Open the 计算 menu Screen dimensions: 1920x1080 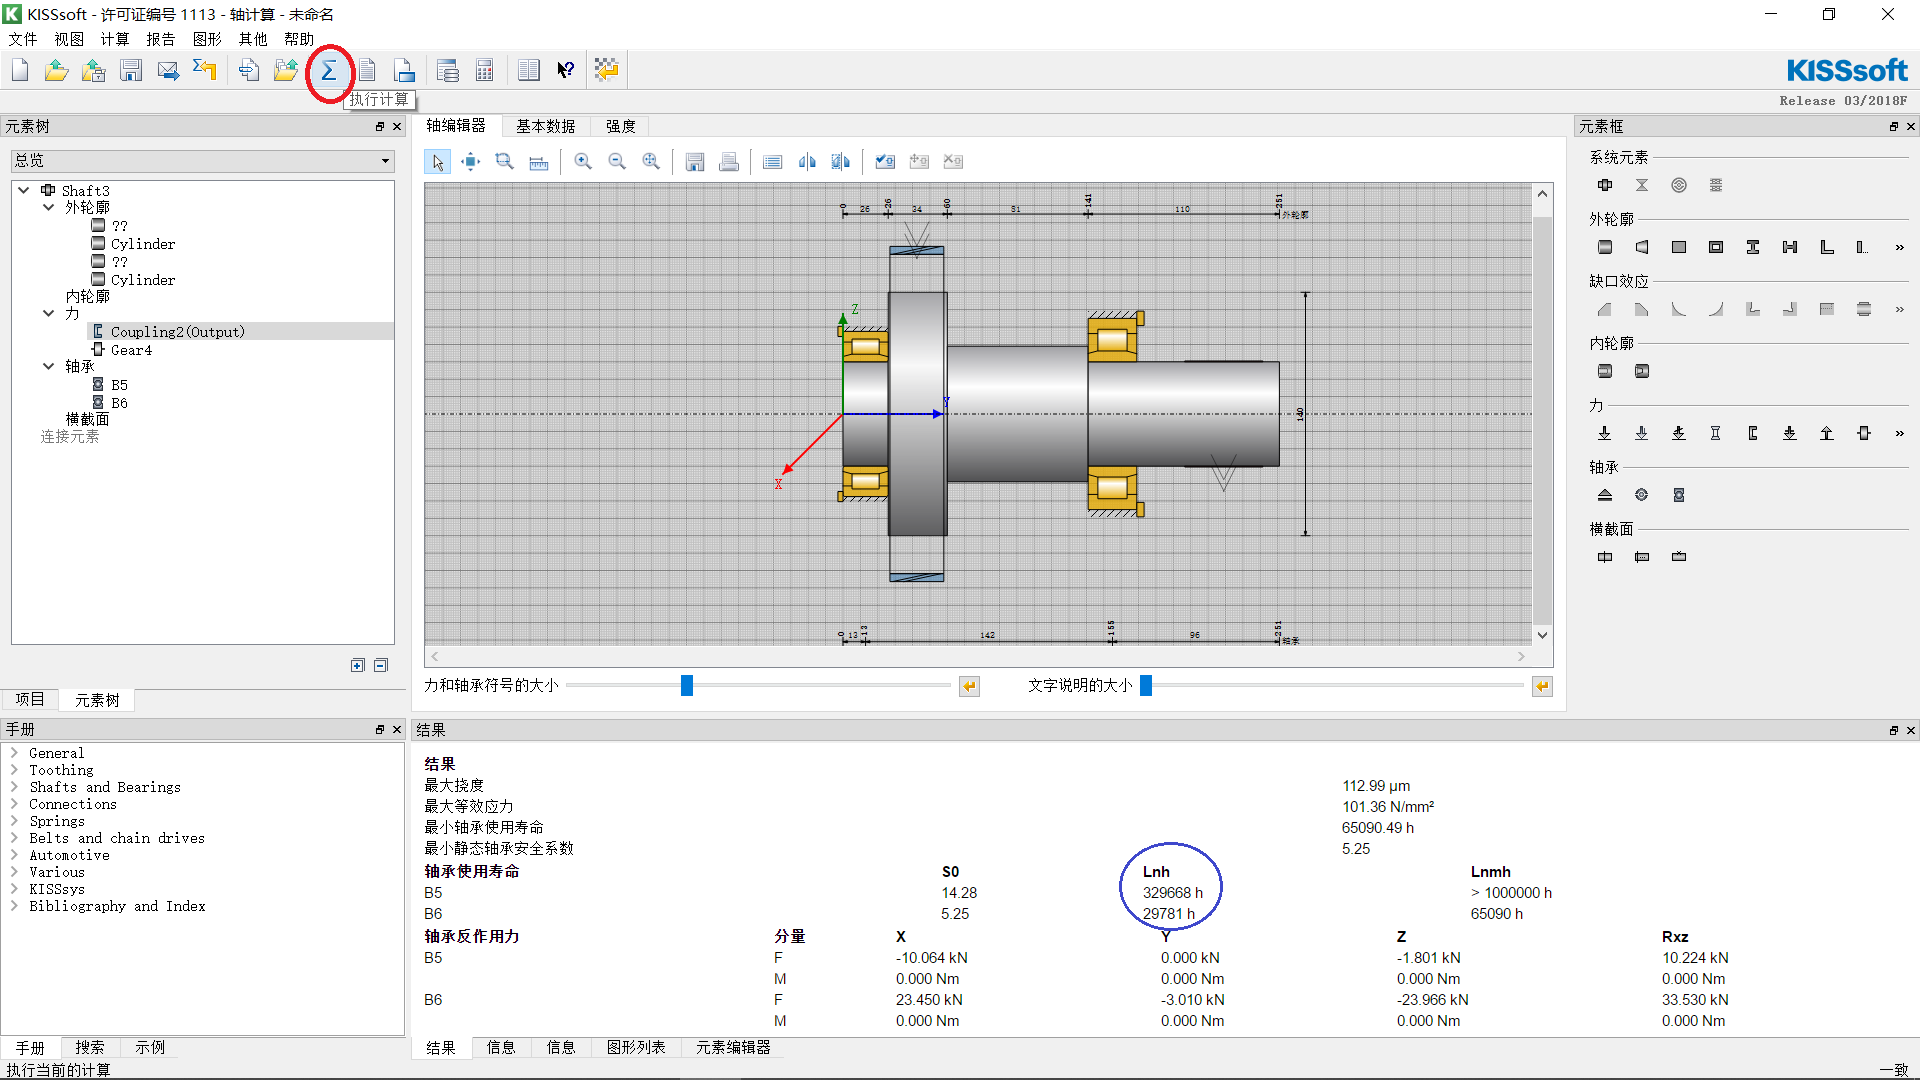pyautogui.click(x=115, y=39)
